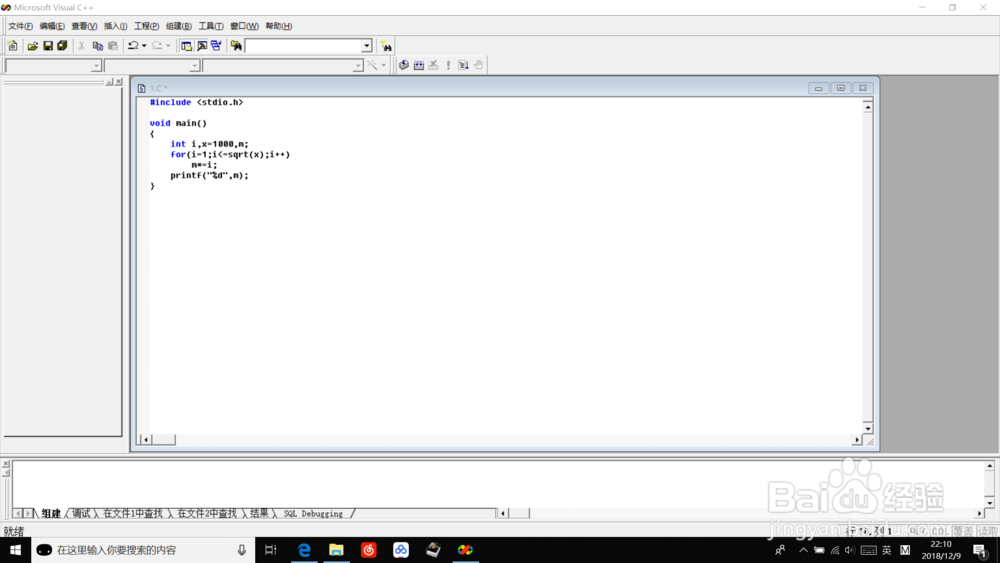The height and width of the screenshot is (563, 1000).
Task: Insert breakpoint with hand icon
Action: point(478,65)
